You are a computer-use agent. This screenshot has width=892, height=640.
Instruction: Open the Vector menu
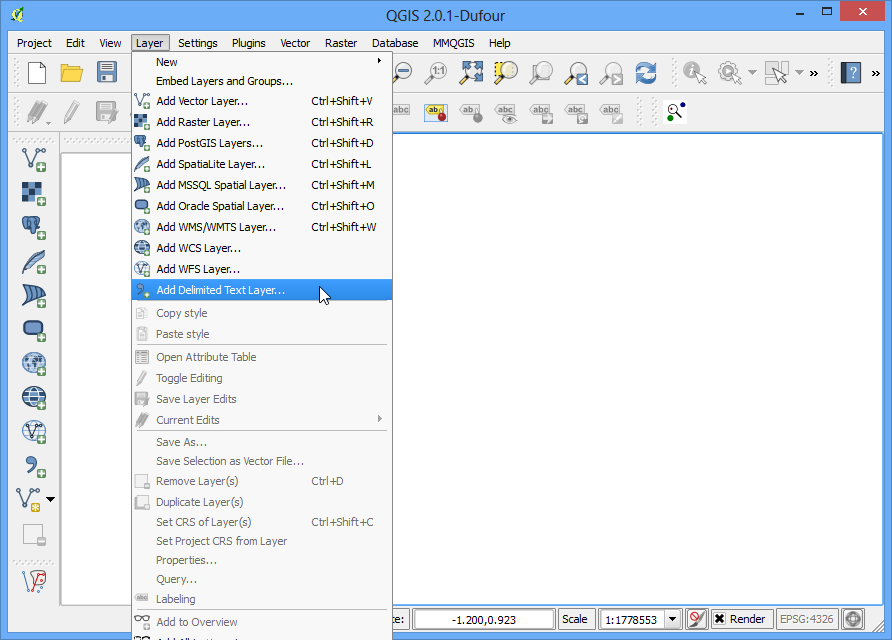point(295,43)
